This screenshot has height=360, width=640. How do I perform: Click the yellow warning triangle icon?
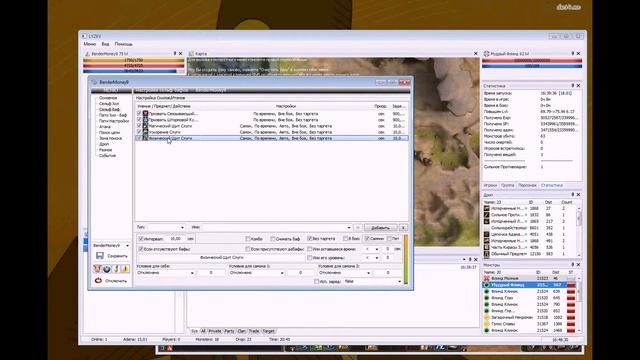pos(125,269)
